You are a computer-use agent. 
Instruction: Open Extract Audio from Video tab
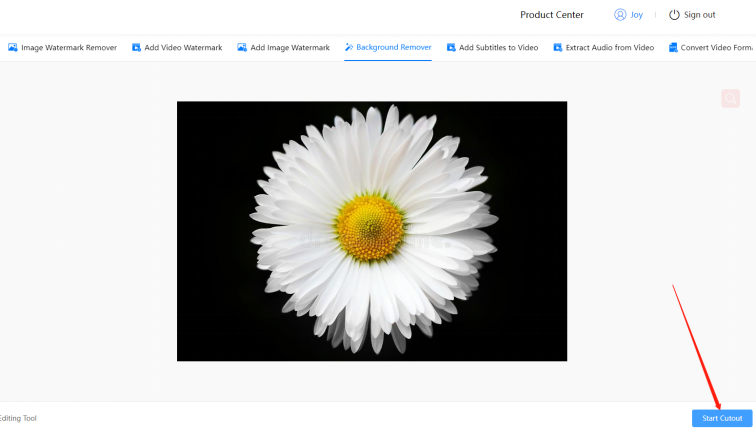604,48
